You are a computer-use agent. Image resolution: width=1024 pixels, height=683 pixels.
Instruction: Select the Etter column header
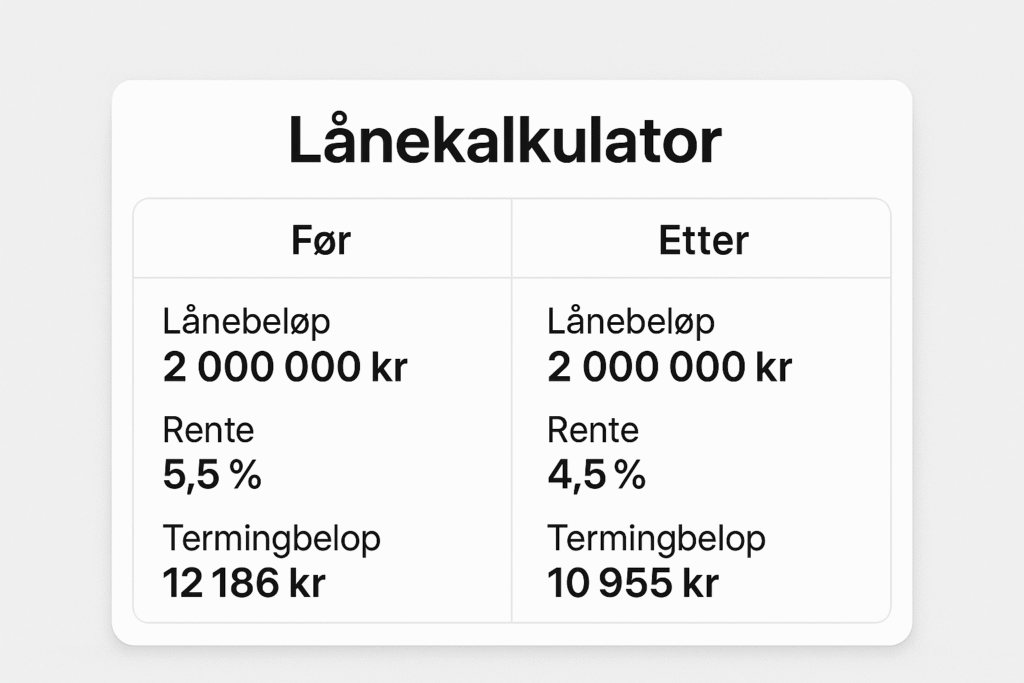[x=704, y=240]
